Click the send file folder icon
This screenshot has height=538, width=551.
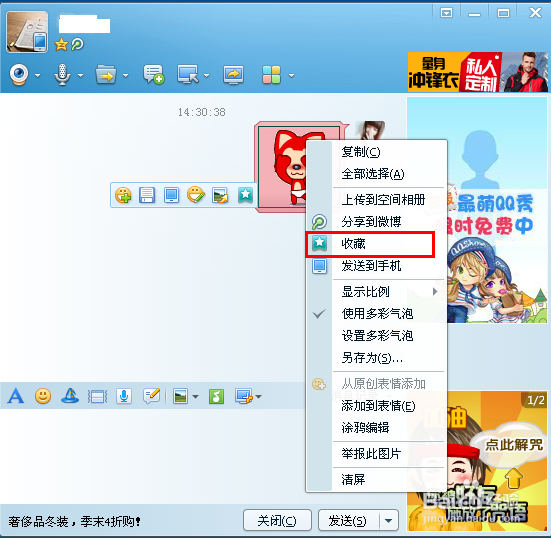(106, 74)
